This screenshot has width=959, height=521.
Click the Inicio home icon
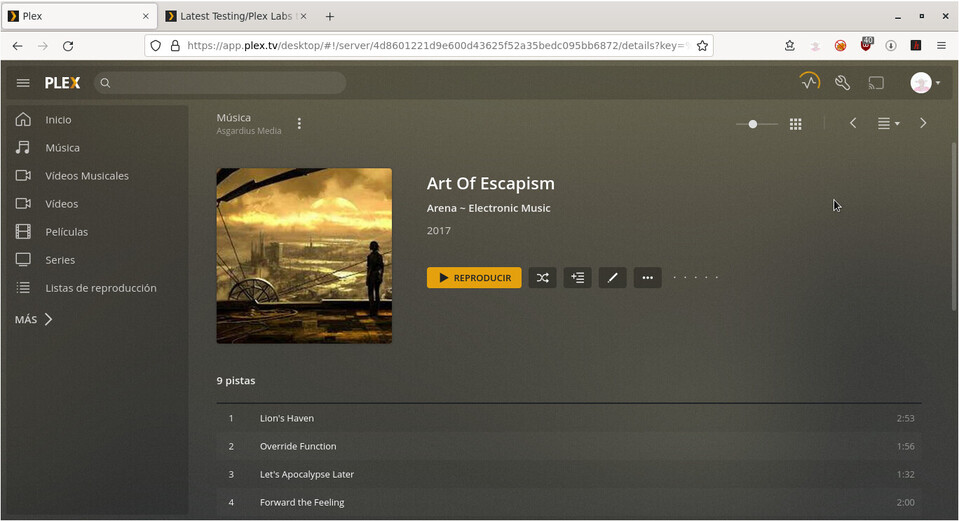click(23, 119)
